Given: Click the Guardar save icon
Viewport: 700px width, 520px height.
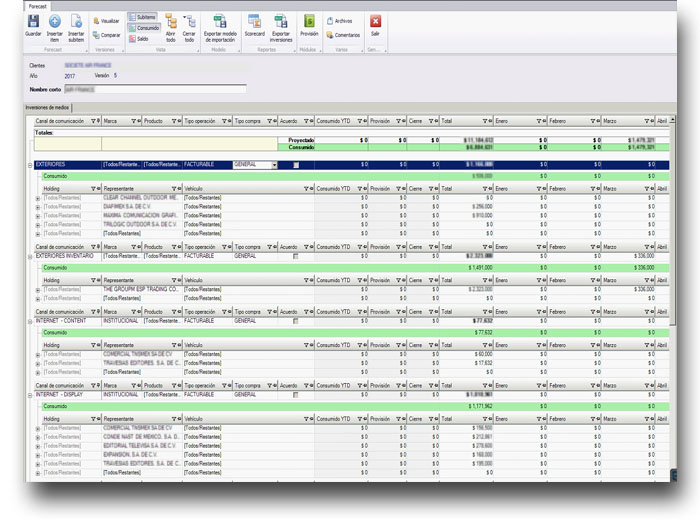Looking at the screenshot, I should pos(33,23).
